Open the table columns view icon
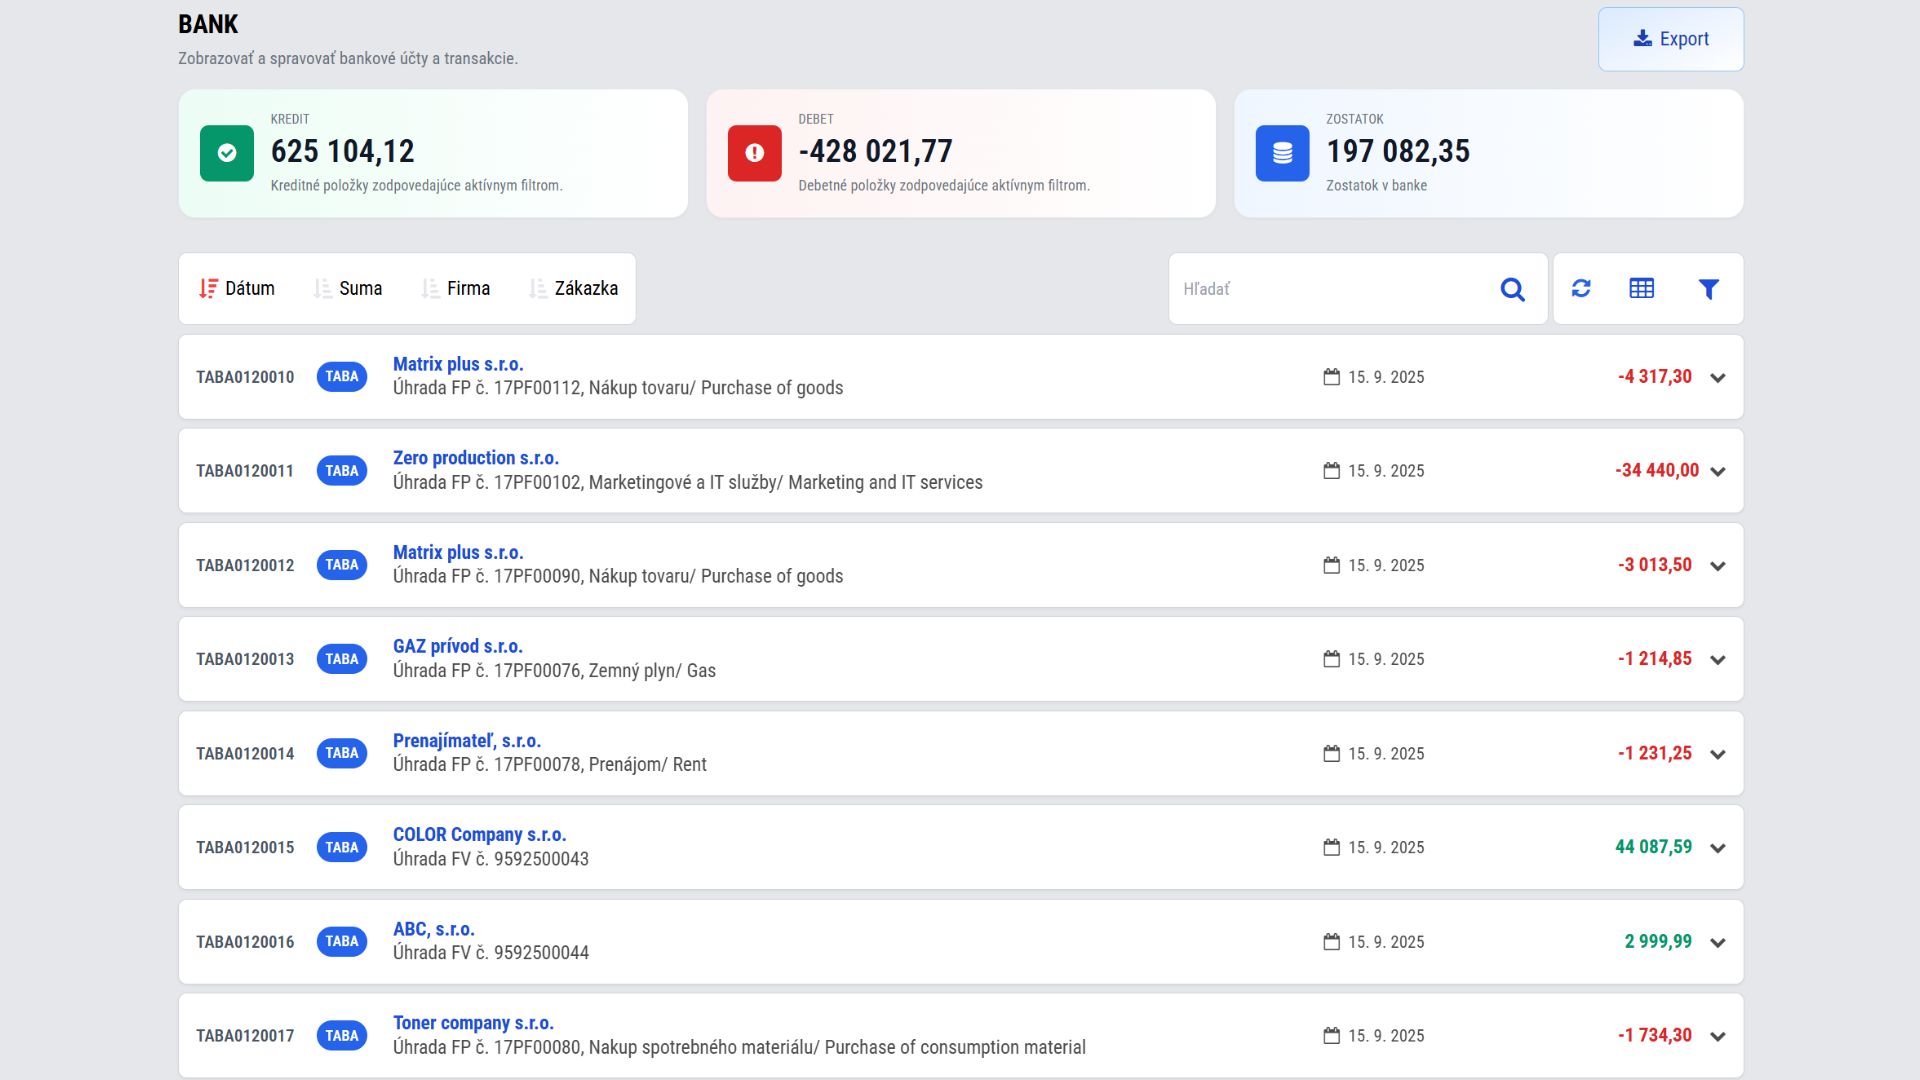This screenshot has height=1080, width=1920. (1641, 288)
